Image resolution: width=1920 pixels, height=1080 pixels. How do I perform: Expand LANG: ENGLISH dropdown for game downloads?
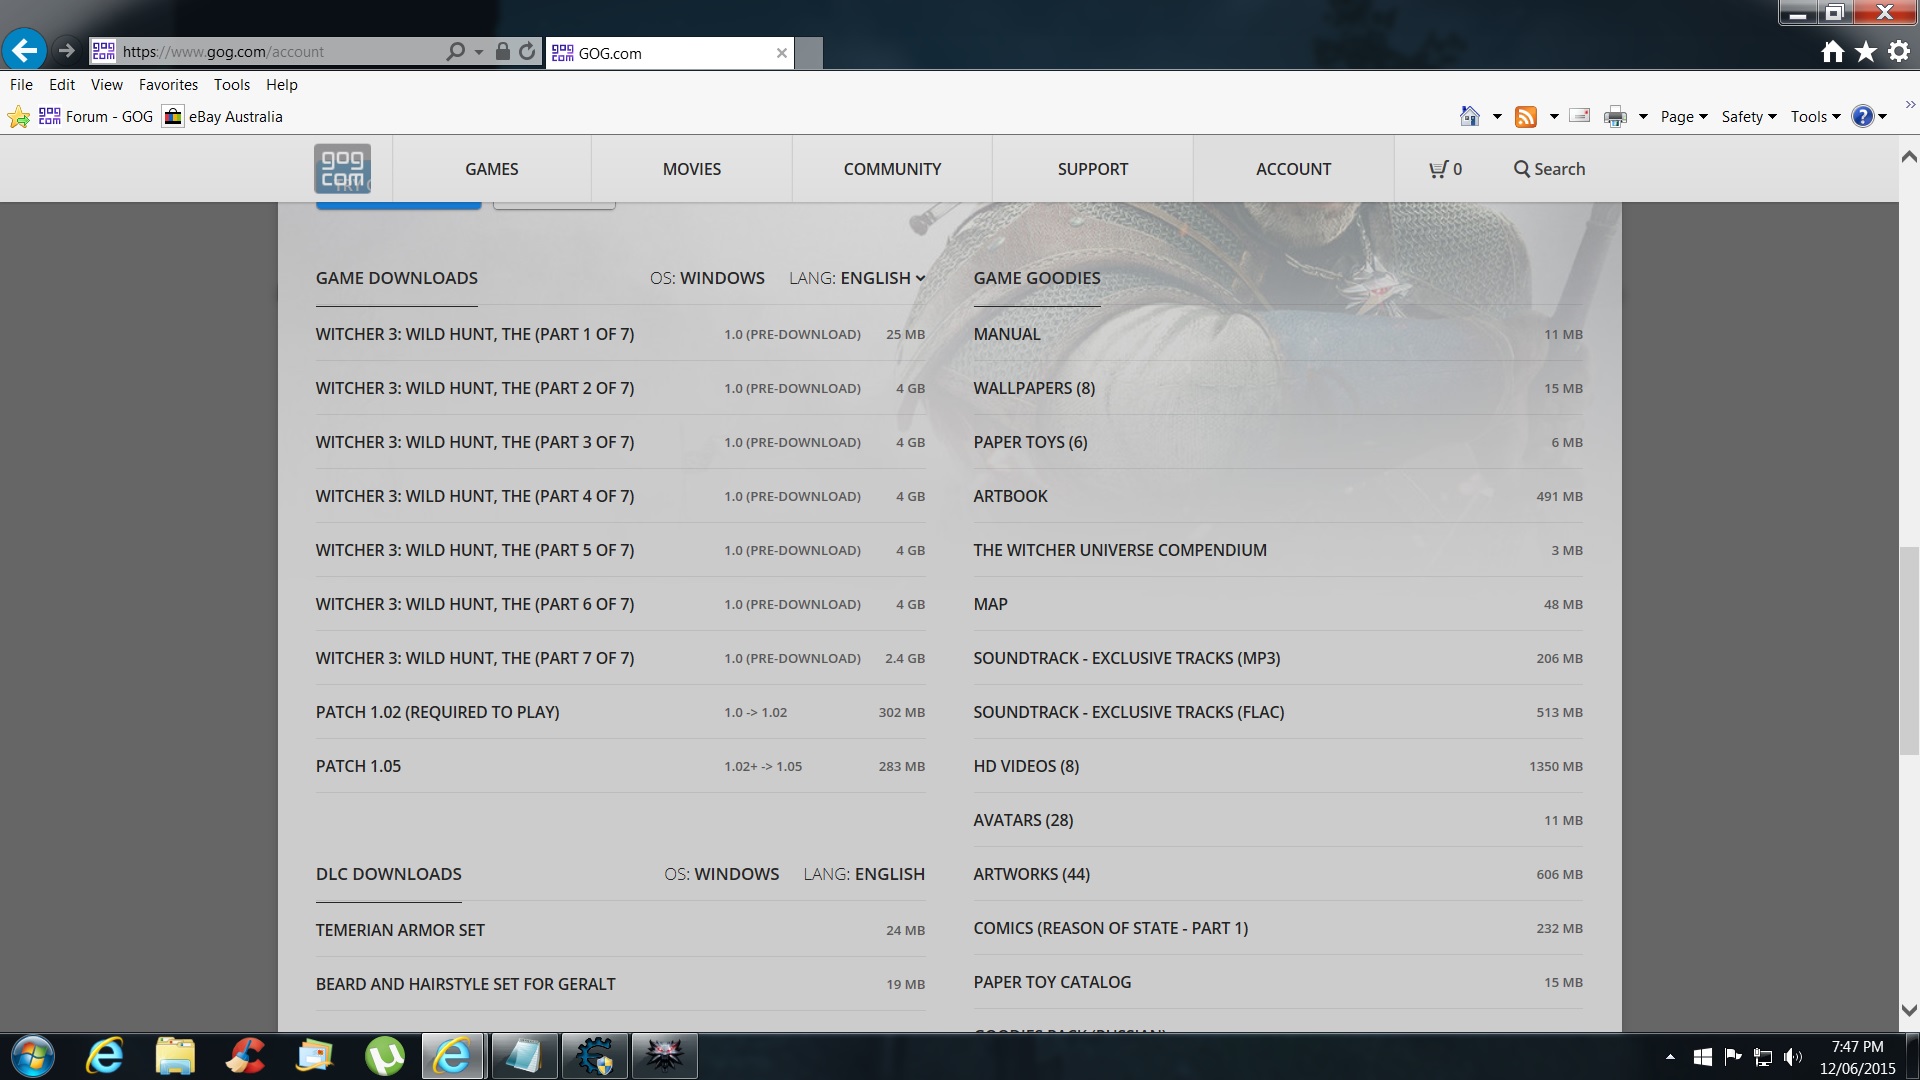857,278
